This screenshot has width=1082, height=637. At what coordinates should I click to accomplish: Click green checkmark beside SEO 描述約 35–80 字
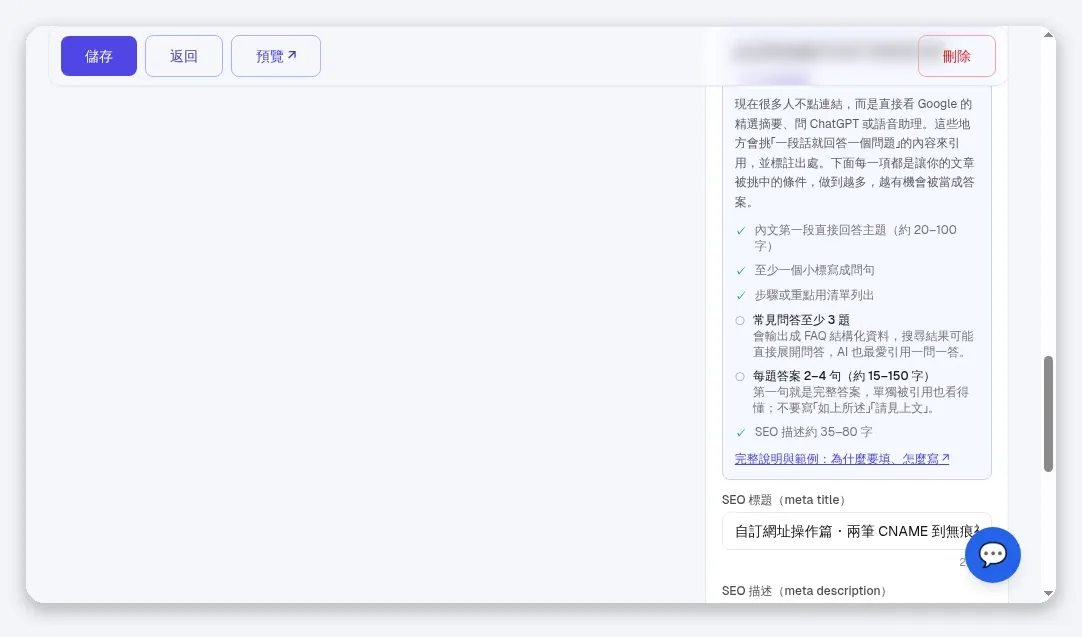(x=740, y=433)
